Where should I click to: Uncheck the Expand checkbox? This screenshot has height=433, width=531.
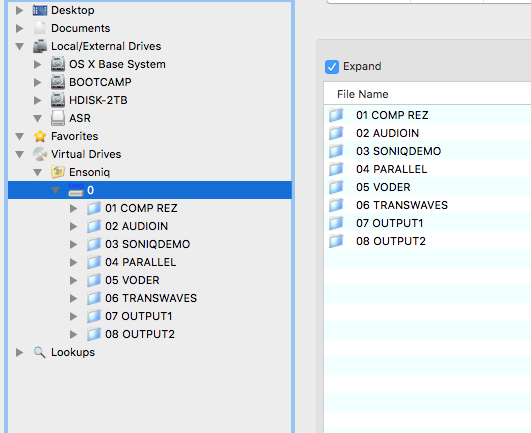pyautogui.click(x=332, y=67)
